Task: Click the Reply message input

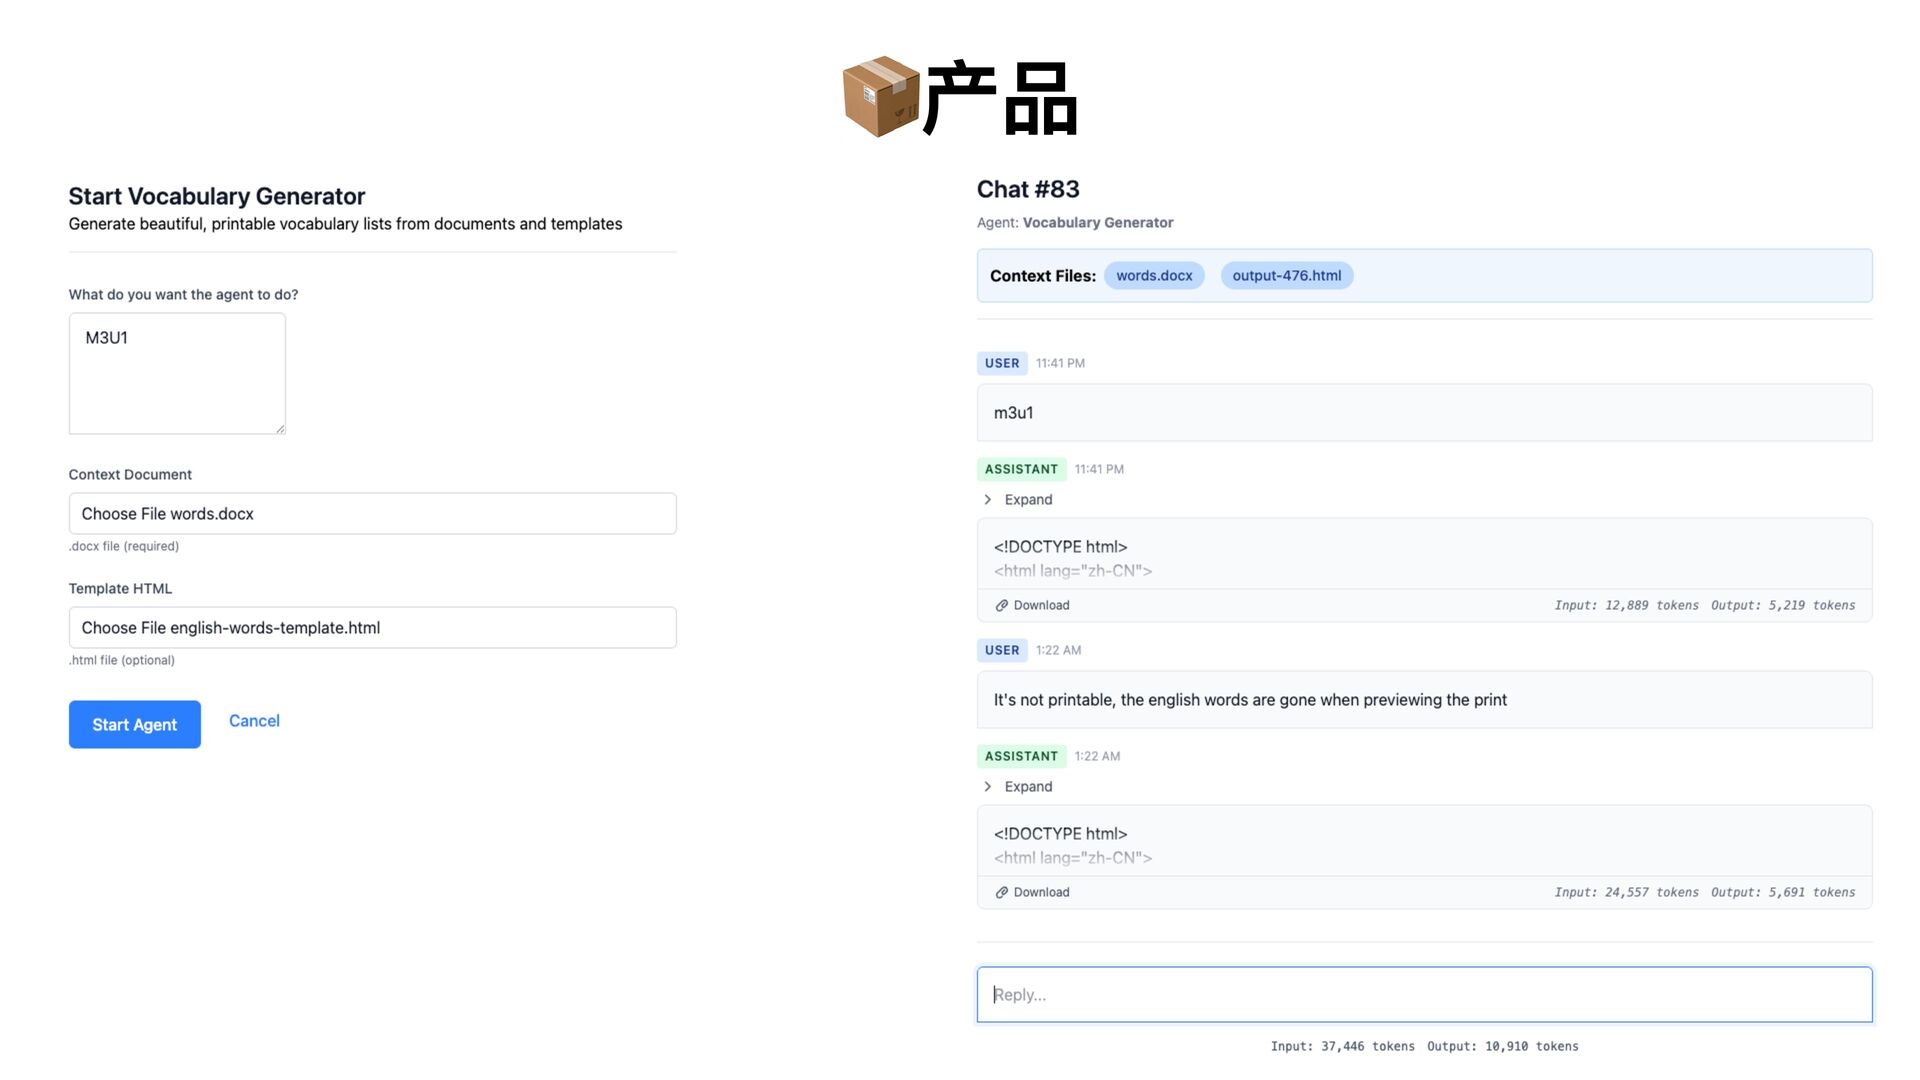Action: pyautogui.click(x=1424, y=995)
